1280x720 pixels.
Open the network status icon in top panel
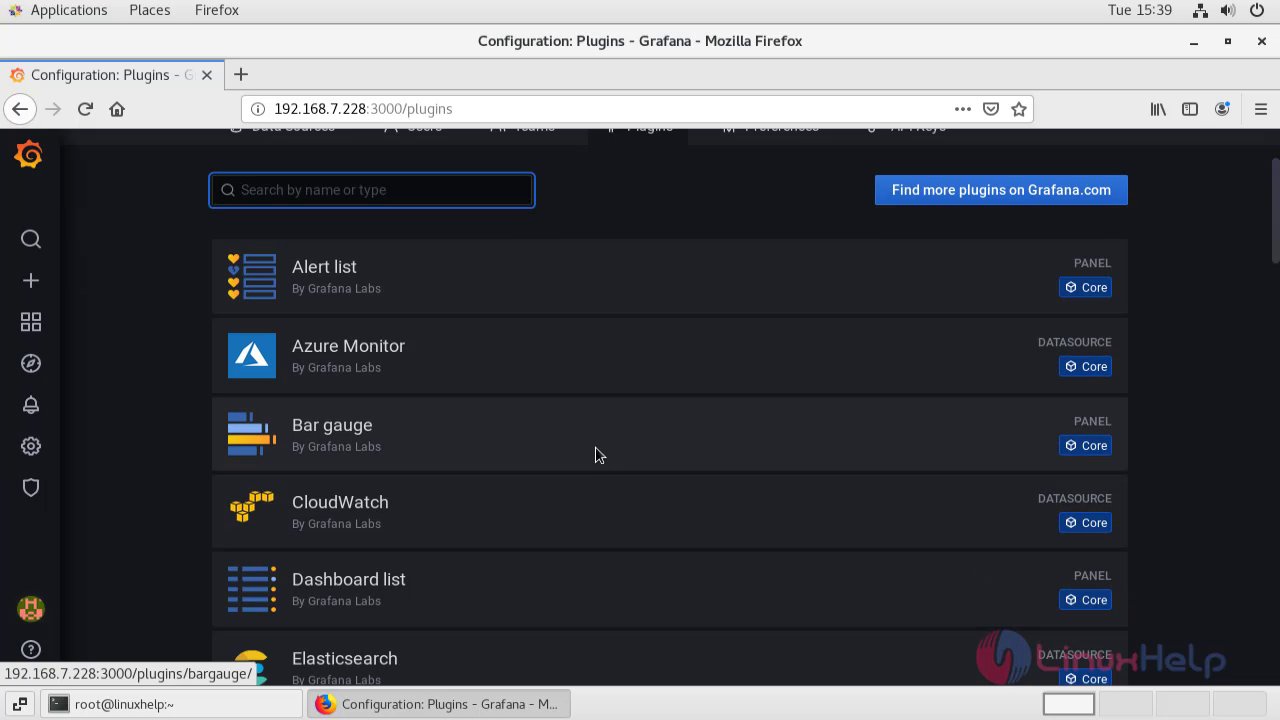[1201, 10]
